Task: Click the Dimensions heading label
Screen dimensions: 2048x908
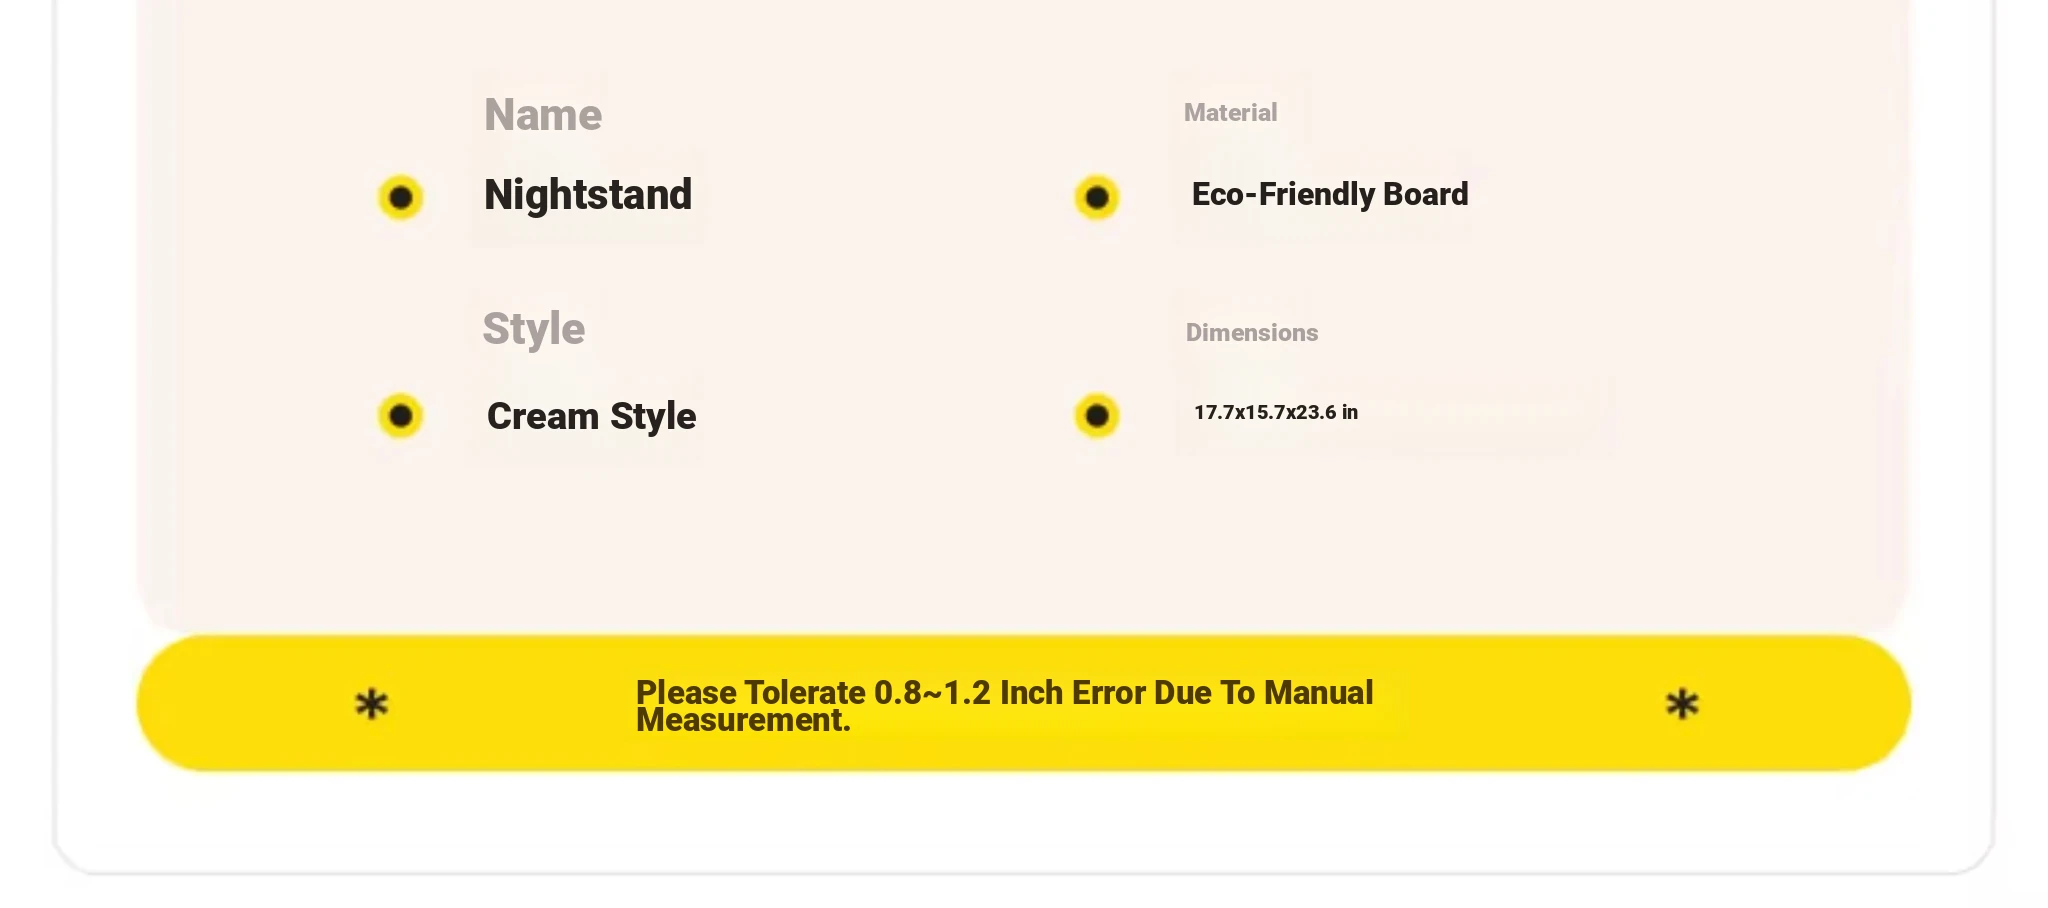Action: [x=1252, y=333]
